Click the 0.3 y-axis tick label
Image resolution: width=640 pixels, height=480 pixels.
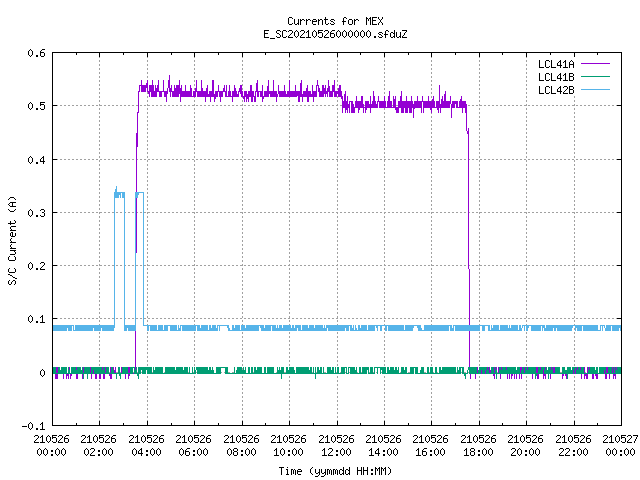click(x=36, y=213)
